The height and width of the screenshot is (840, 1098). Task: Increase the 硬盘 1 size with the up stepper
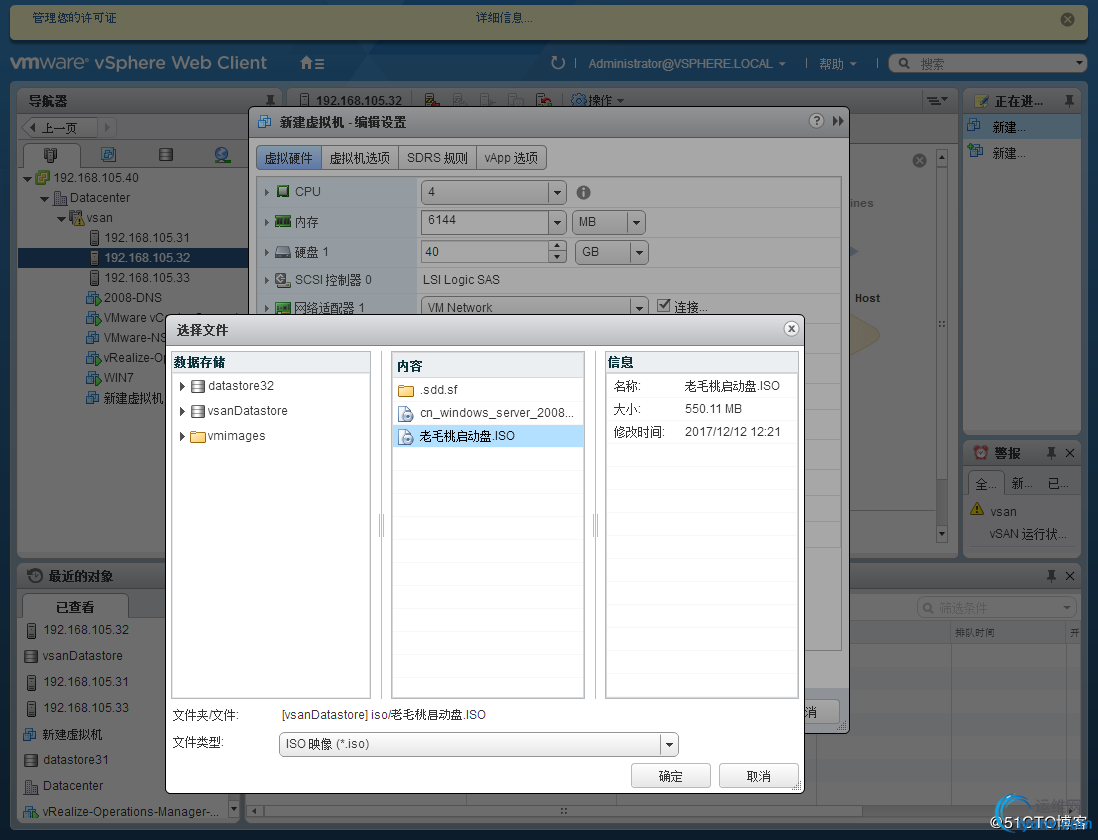point(557,246)
